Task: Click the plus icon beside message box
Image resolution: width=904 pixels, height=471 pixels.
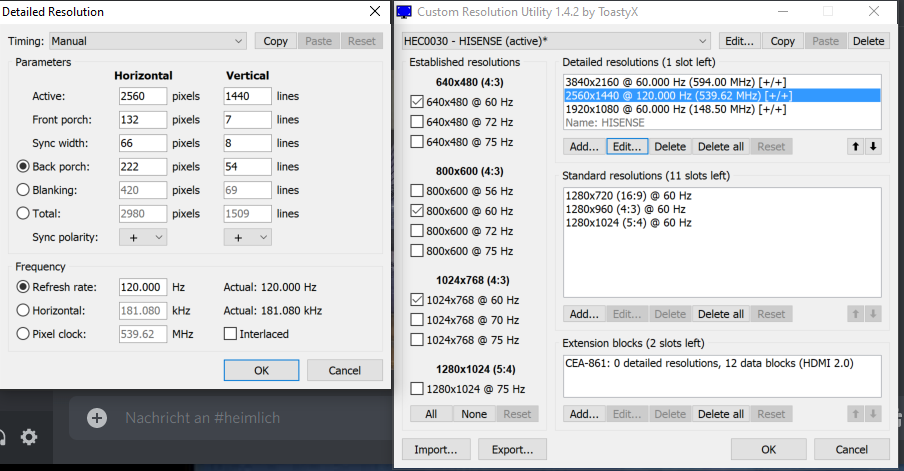Action: 96,418
